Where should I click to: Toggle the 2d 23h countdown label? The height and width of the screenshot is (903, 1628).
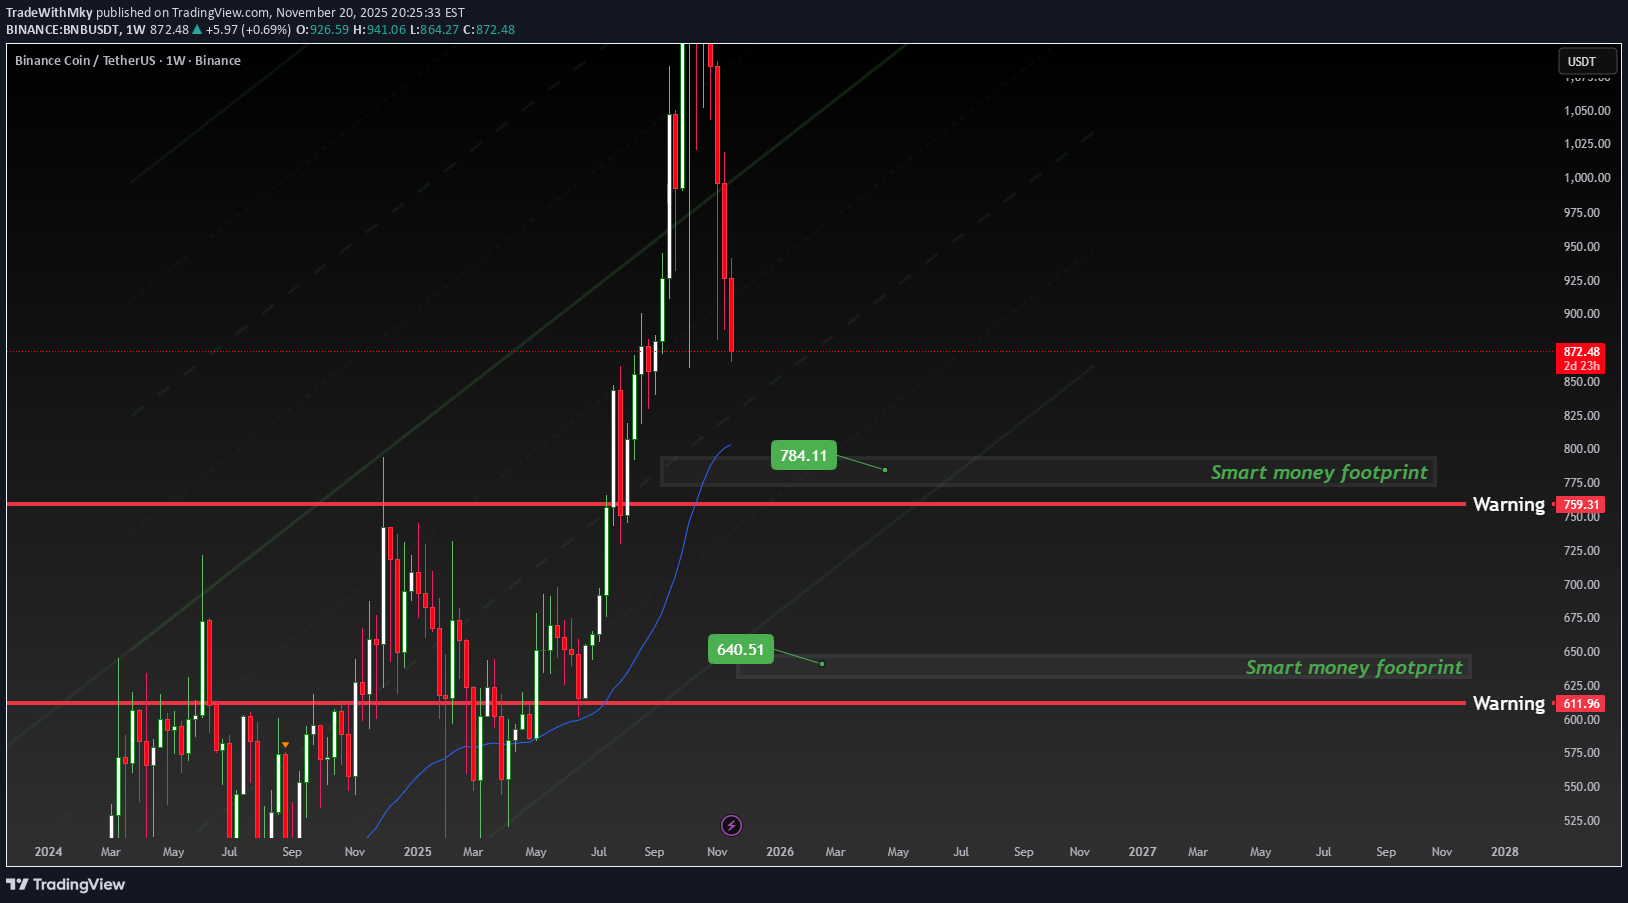coord(1582,365)
